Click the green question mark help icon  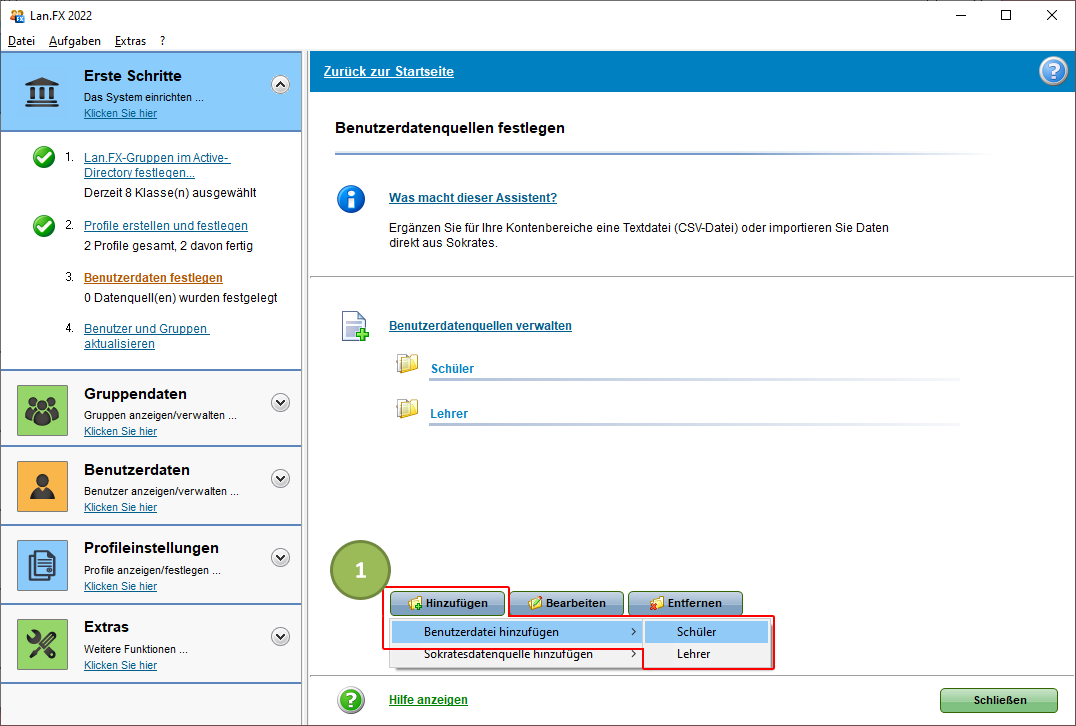coord(351,700)
